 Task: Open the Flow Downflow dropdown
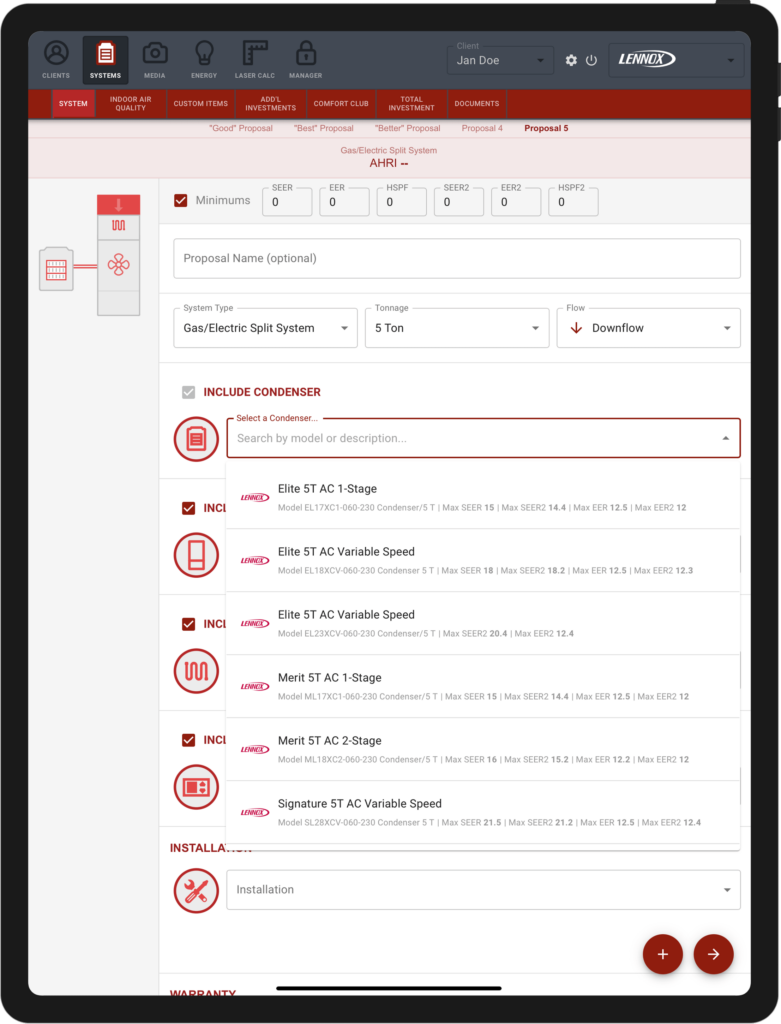[x=648, y=328]
